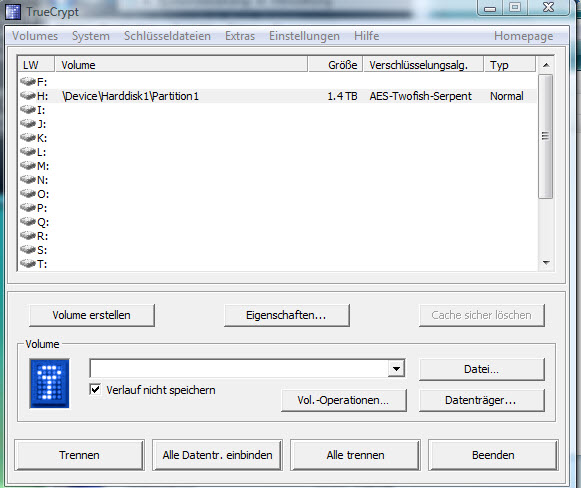Click the drive icon for I:
Image resolution: width=581 pixels, height=488 pixels.
click(28, 109)
